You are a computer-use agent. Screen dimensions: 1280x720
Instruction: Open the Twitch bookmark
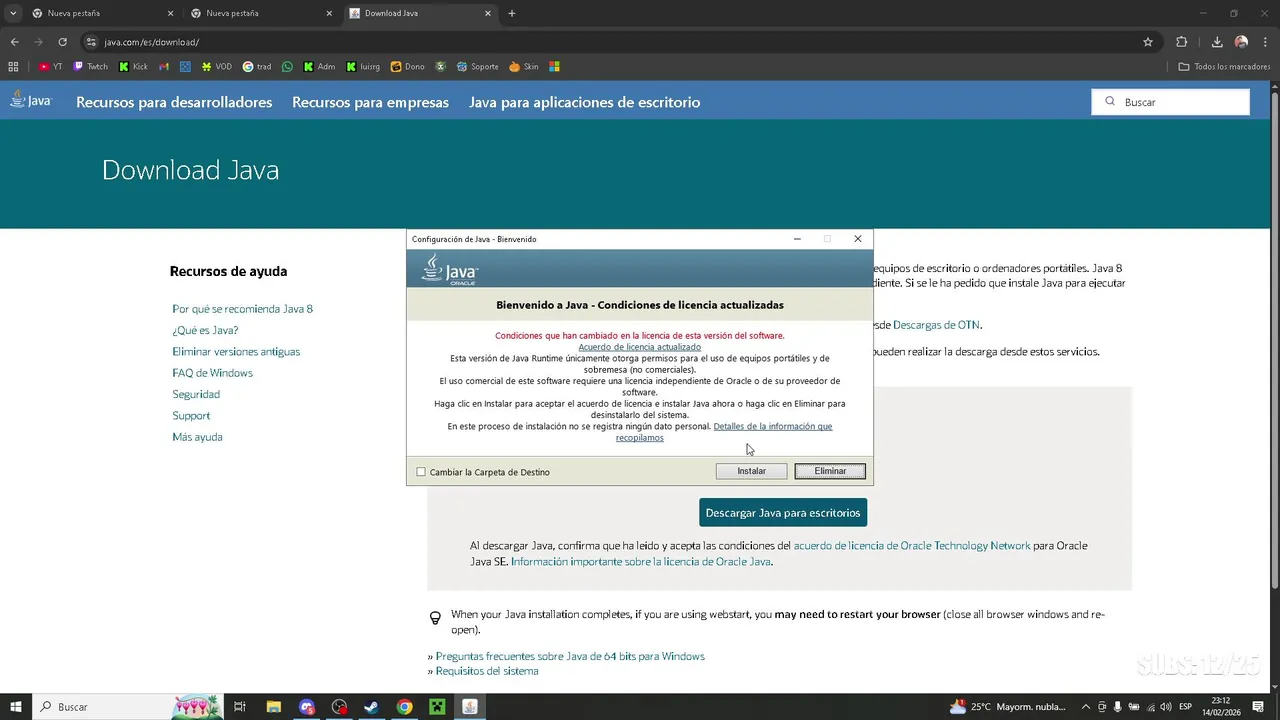coord(91,67)
